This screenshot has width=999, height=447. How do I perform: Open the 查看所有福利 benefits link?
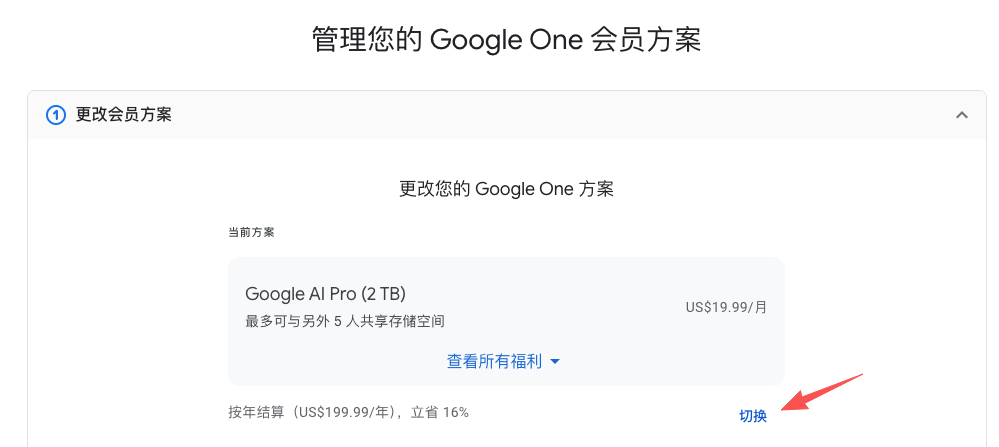[x=494, y=362]
